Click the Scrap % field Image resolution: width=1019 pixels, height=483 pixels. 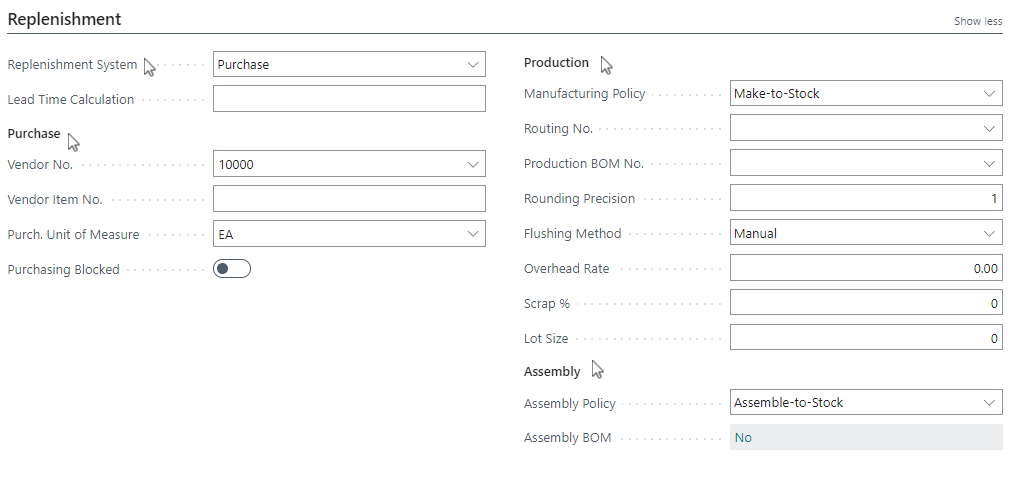pyautogui.click(x=866, y=303)
